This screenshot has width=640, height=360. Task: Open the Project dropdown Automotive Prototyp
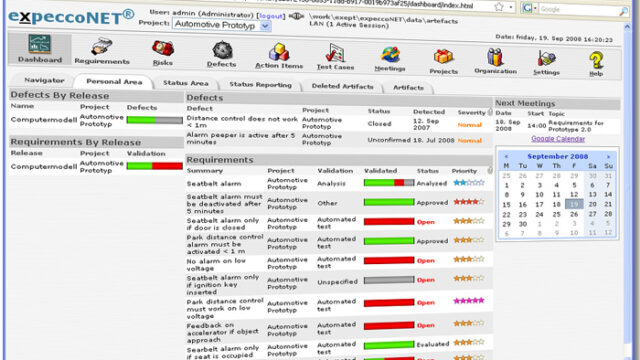tap(222, 25)
